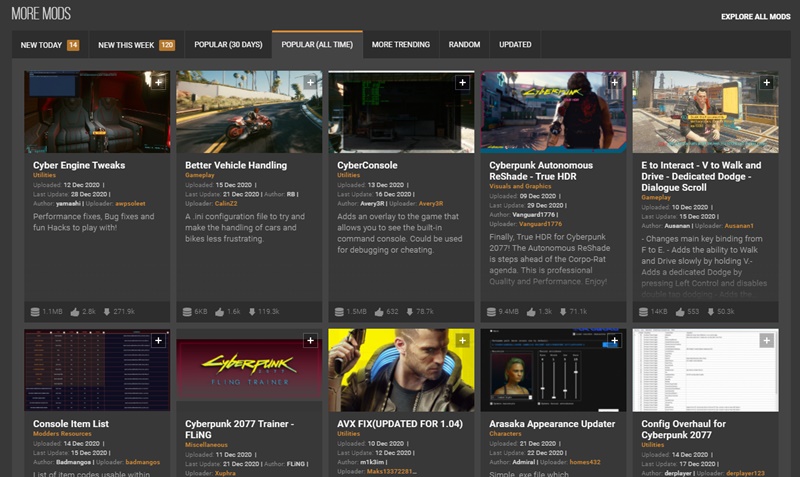Viewport: 800px width, 477px height.
Task: Click file size icon on CyberConsole card
Action: pyautogui.click(x=339, y=312)
